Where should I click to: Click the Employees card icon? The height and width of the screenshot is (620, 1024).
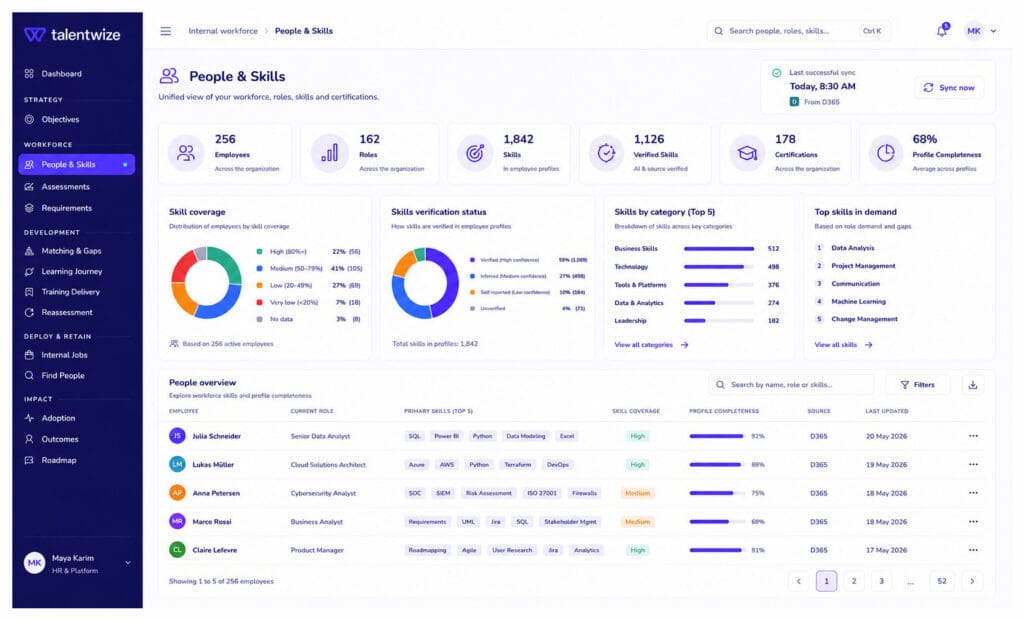[186, 154]
